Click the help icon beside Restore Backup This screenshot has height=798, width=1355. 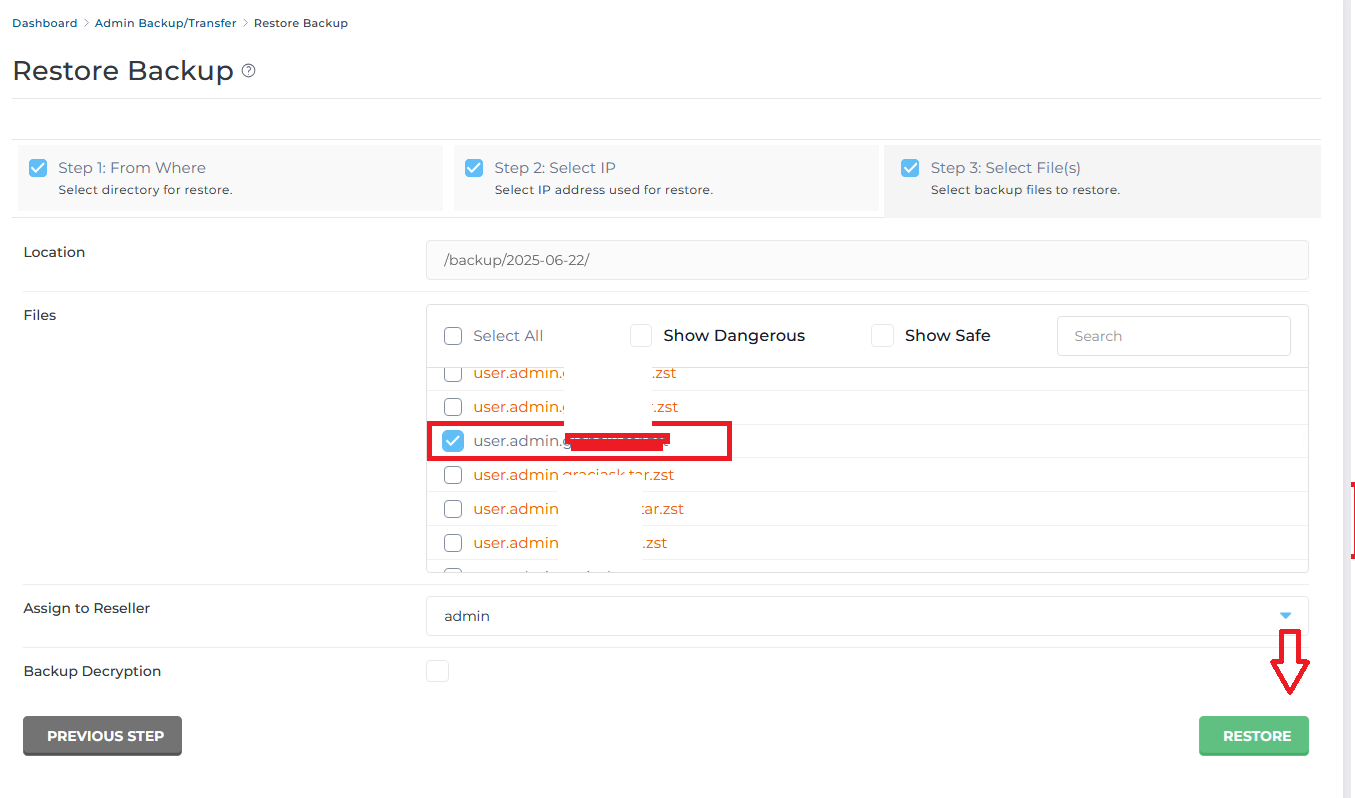point(249,71)
